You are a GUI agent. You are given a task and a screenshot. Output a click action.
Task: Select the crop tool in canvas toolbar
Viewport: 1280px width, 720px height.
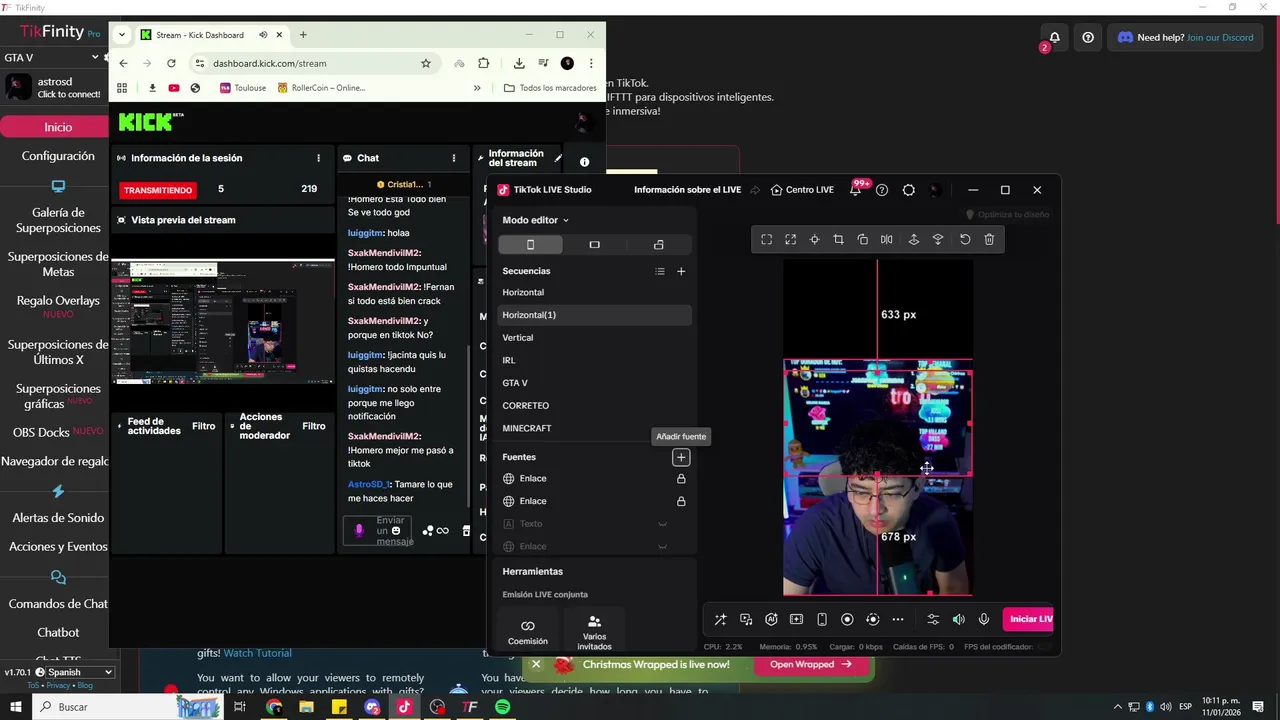(838, 240)
